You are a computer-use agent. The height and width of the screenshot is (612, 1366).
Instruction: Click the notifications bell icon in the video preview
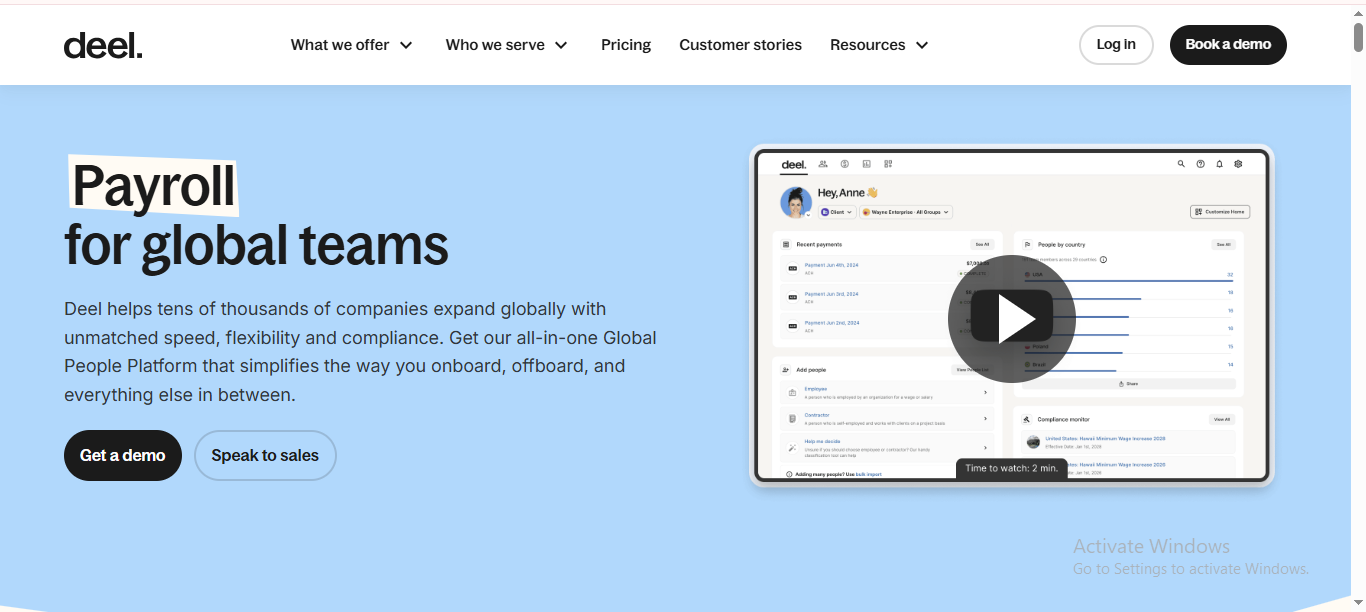pos(1220,164)
